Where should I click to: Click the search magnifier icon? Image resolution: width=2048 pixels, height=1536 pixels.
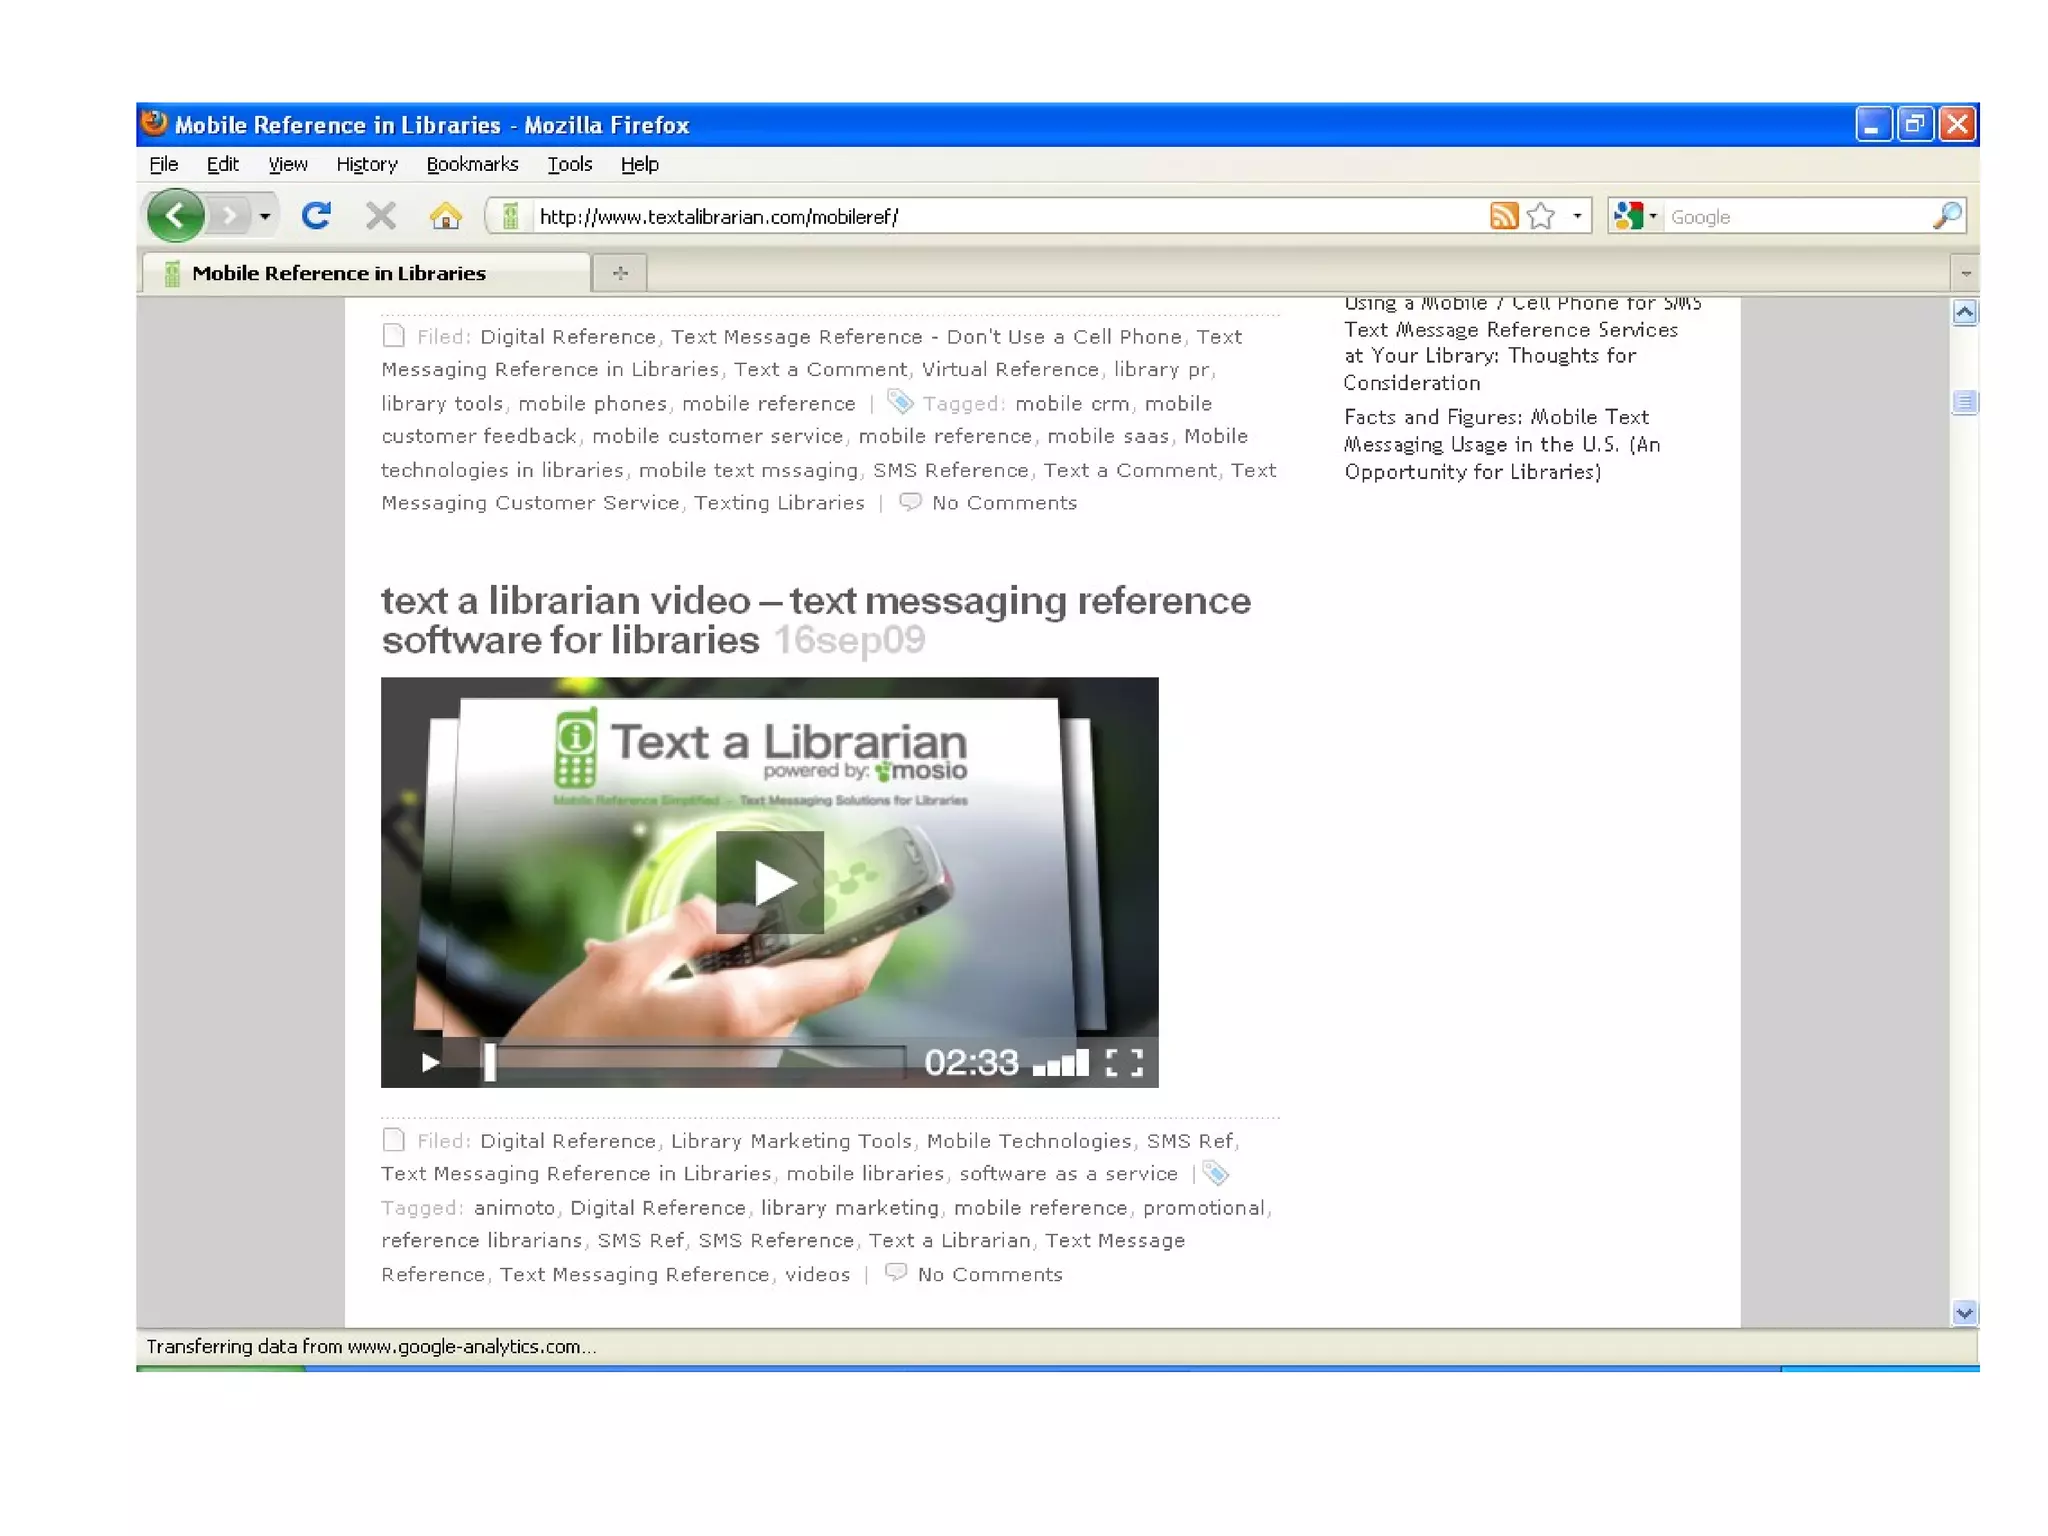1946,215
